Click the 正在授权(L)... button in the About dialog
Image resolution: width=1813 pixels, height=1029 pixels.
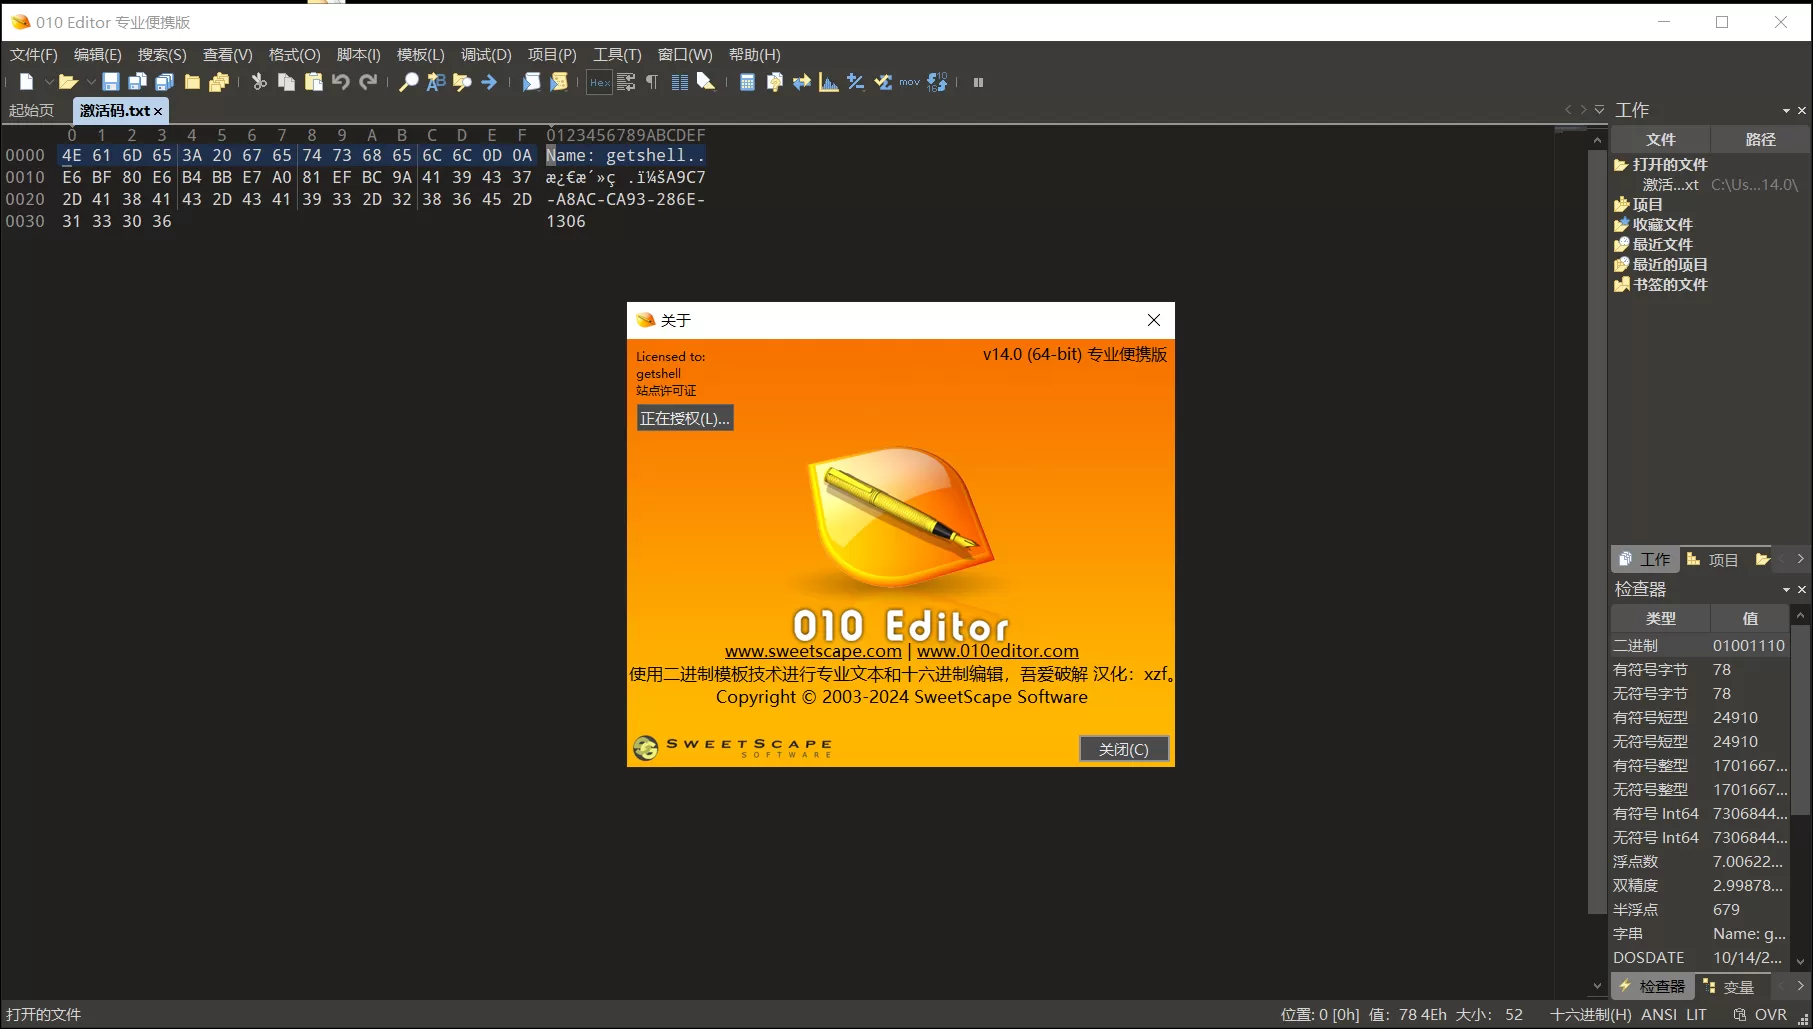685,418
